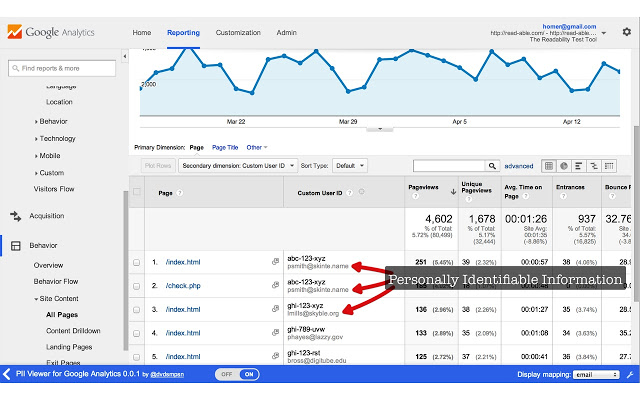This screenshot has height=400, width=640.
Task: Switch to pie chart view icon
Action: [564, 166]
